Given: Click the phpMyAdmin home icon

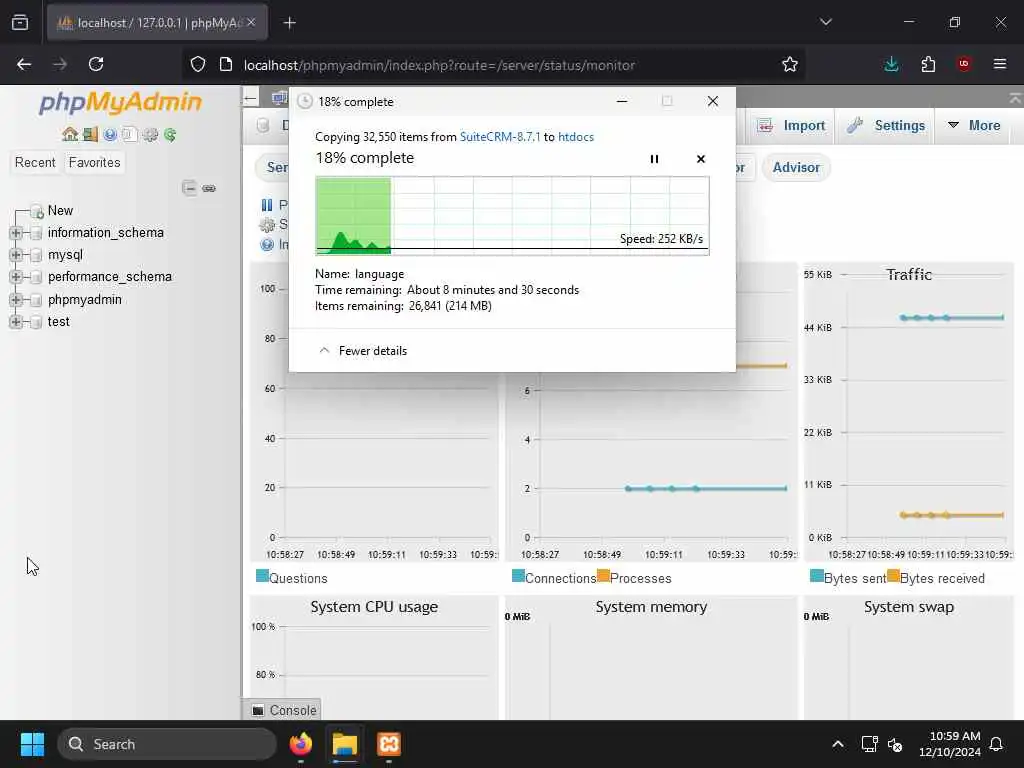Looking at the screenshot, I should point(70,135).
